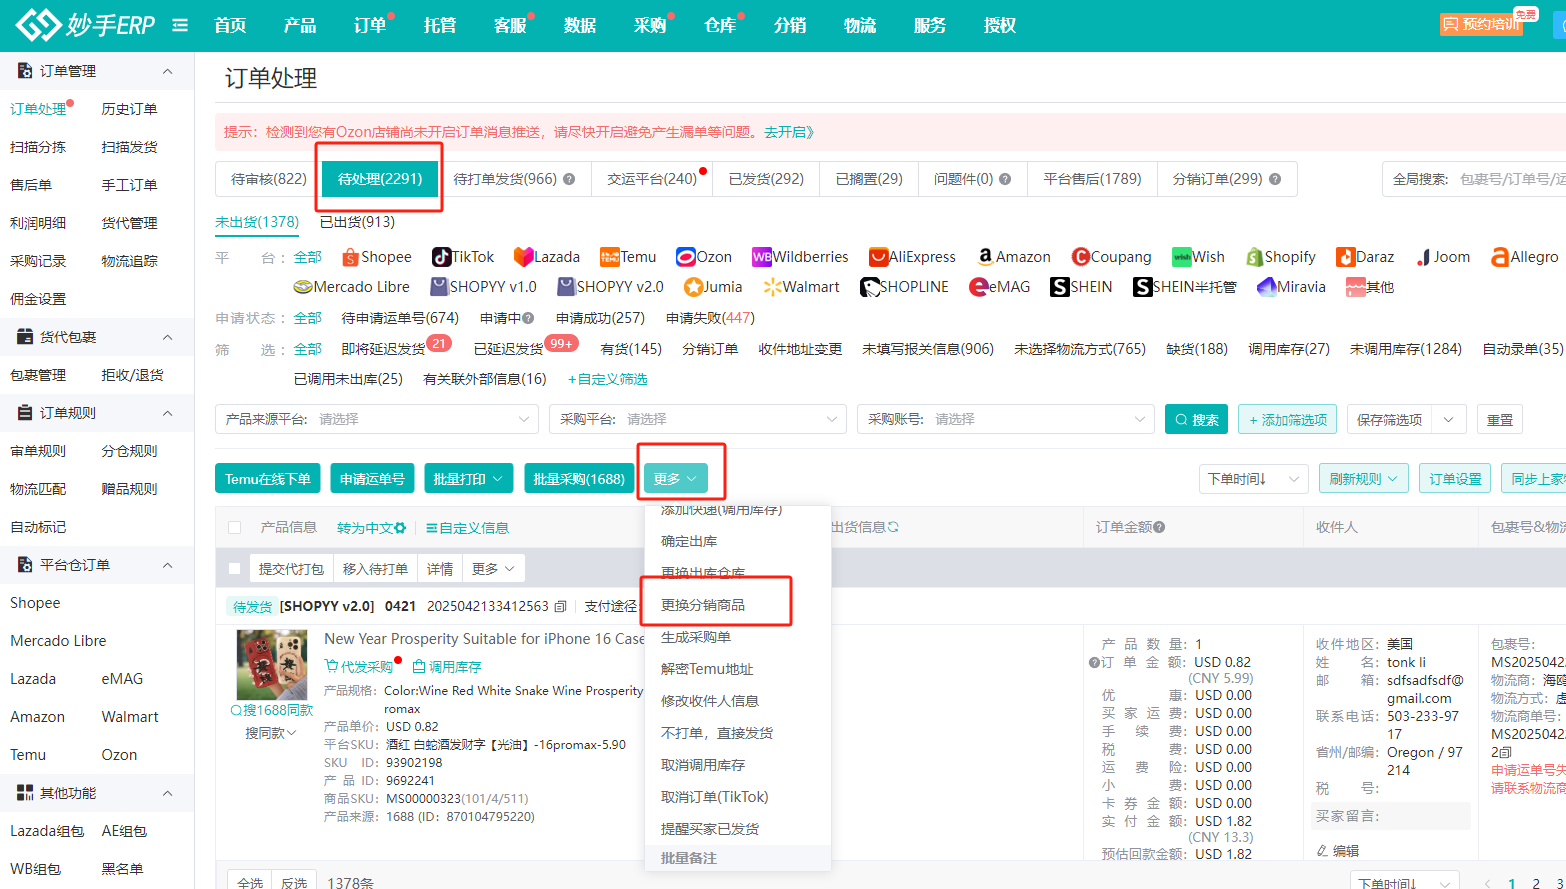This screenshot has height=889, width=1566.
Task: Filter orders by Wildberries platform icon
Action: point(761,257)
